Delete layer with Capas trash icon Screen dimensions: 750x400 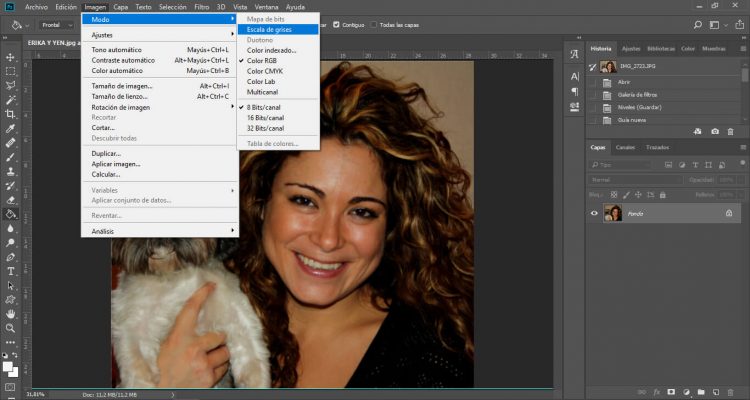[730, 392]
